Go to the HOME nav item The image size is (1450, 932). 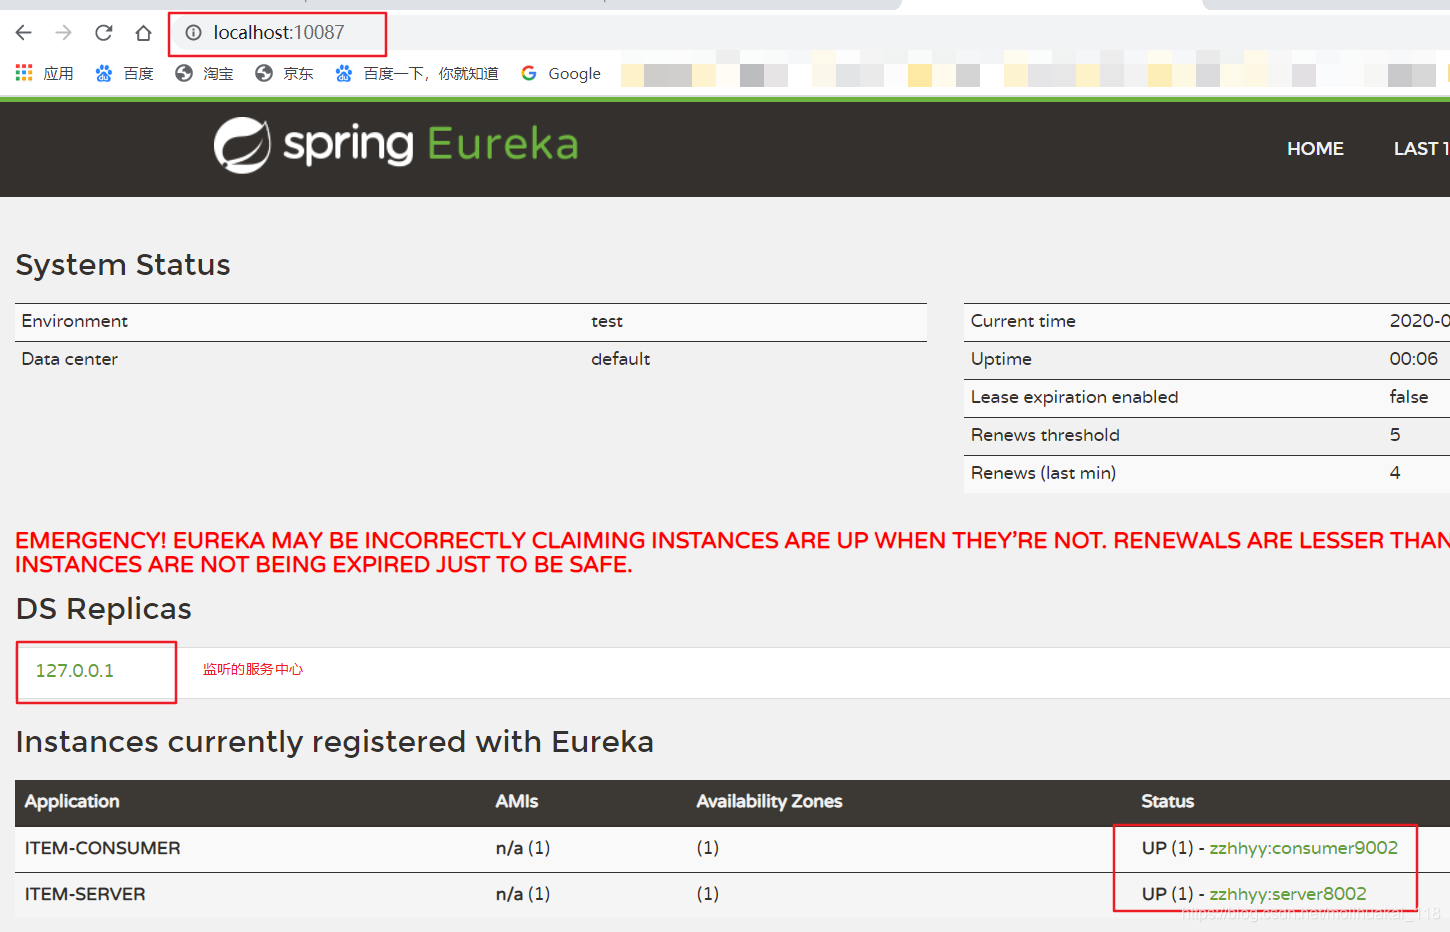tap(1315, 149)
